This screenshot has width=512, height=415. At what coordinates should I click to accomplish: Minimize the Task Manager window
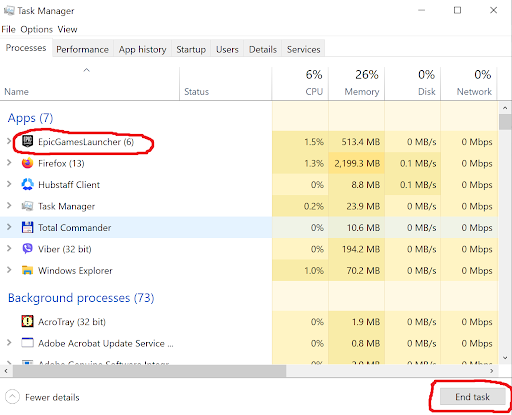422,10
